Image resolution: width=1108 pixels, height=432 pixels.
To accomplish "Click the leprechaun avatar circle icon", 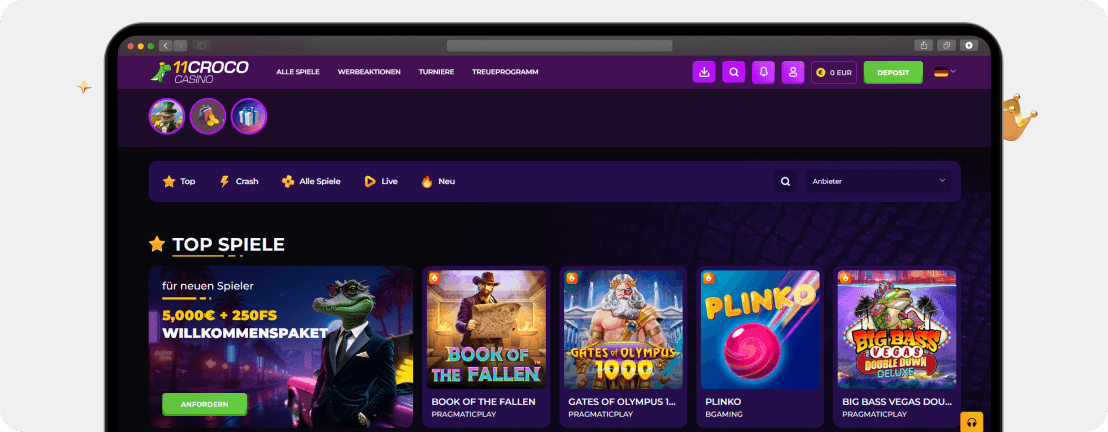I will click(x=167, y=116).
